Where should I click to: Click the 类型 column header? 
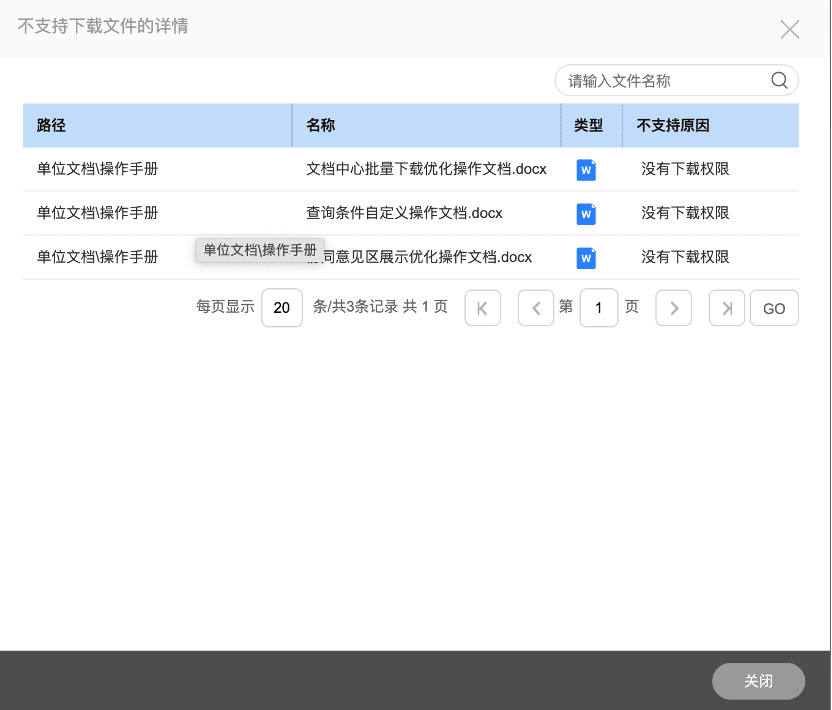click(x=592, y=125)
